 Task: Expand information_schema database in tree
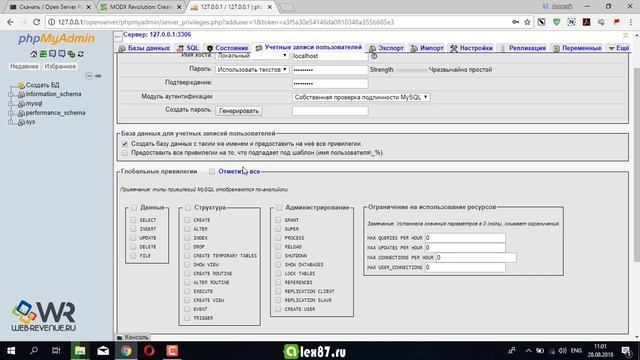coord(11,94)
